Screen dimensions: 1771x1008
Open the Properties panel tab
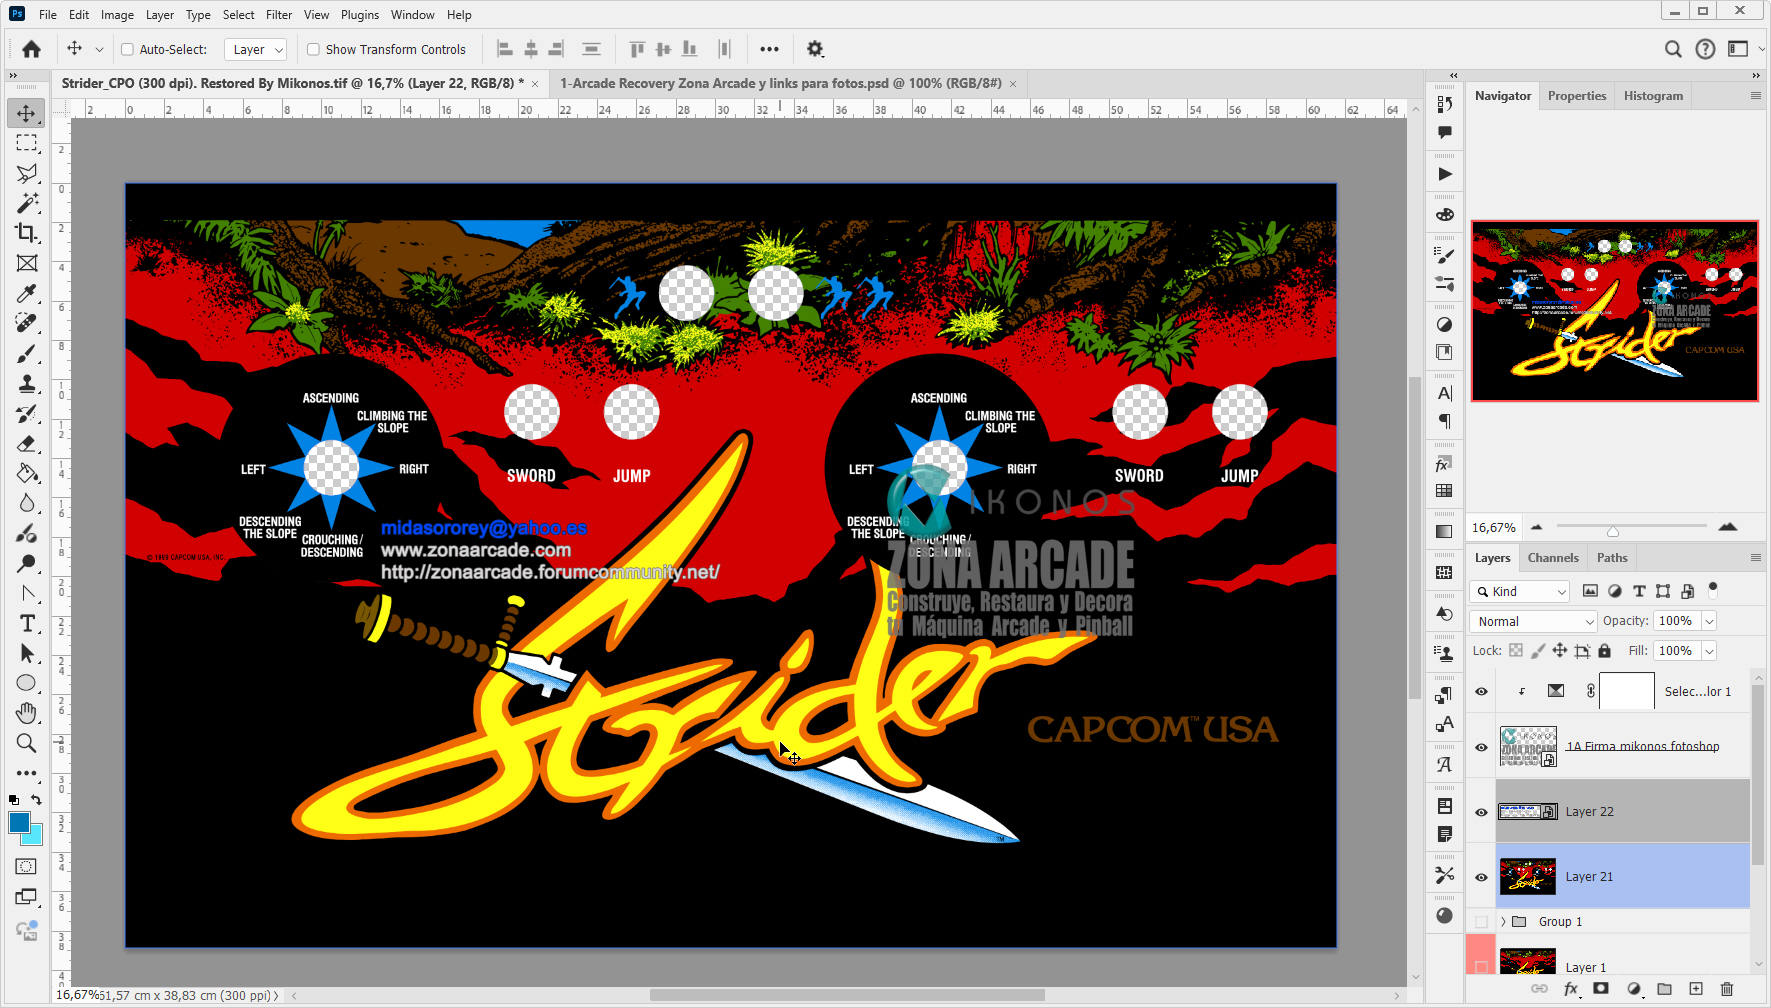[1577, 96]
